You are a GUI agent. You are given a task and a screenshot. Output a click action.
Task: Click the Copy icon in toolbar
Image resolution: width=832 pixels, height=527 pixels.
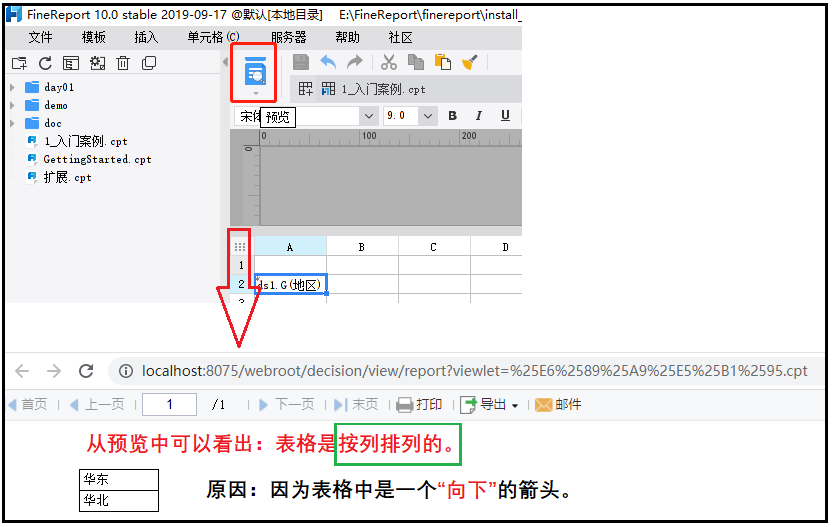(416, 62)
